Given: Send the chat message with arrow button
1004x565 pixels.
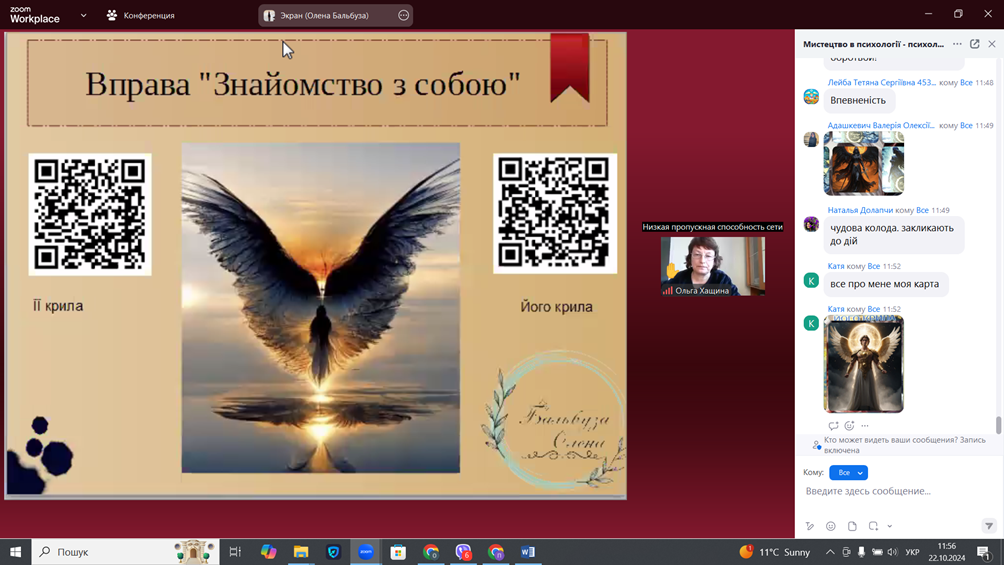Looking at the screenshot, I should pos(989,526).
